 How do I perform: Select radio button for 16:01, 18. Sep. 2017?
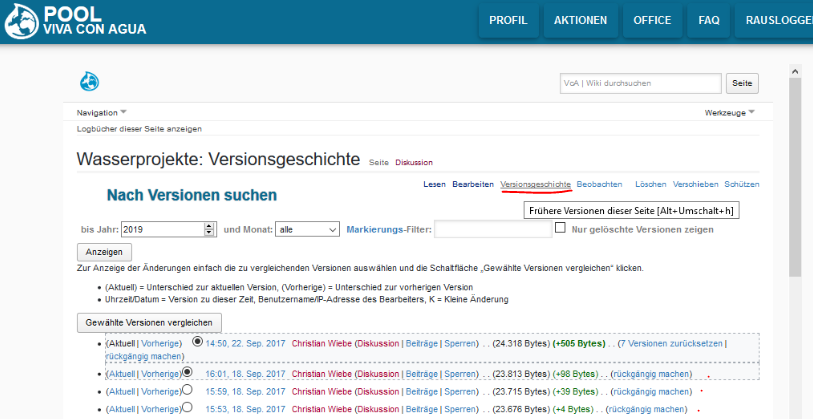pos(187,373)
